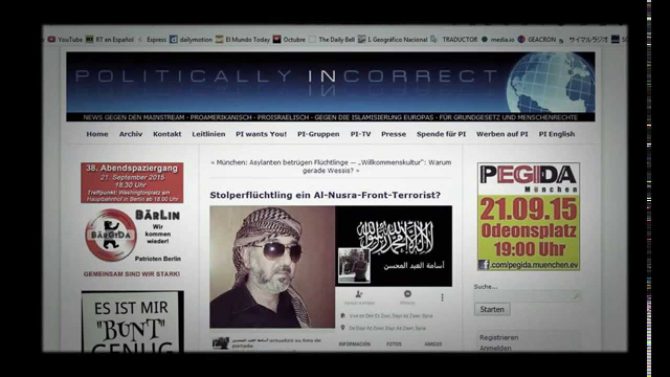Click into the Suche search field
Screen dimensions: 670x377
[527, 296]
